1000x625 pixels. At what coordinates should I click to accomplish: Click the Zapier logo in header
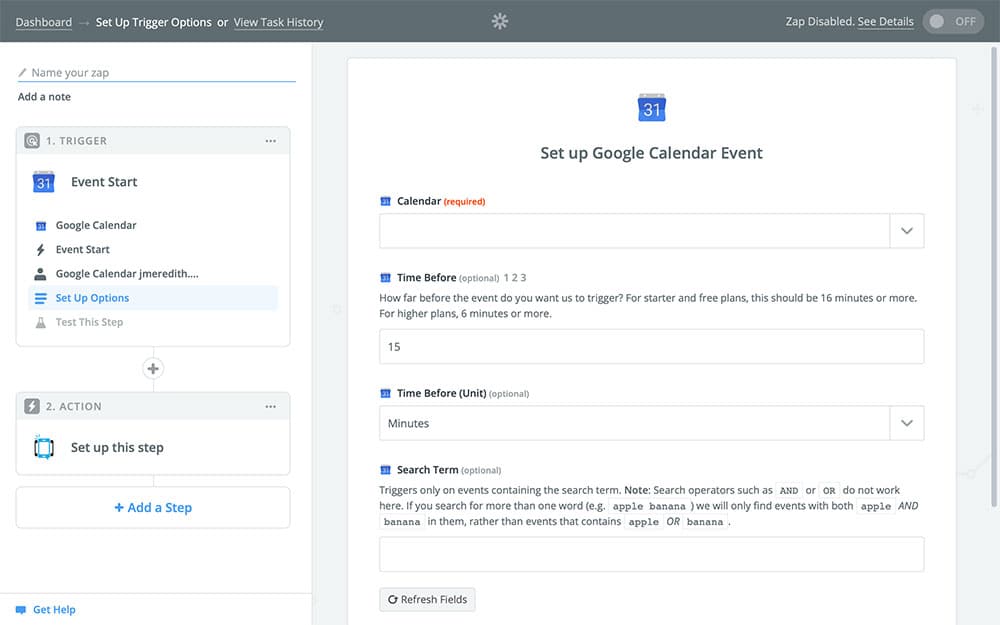click(x=500, y=21)
